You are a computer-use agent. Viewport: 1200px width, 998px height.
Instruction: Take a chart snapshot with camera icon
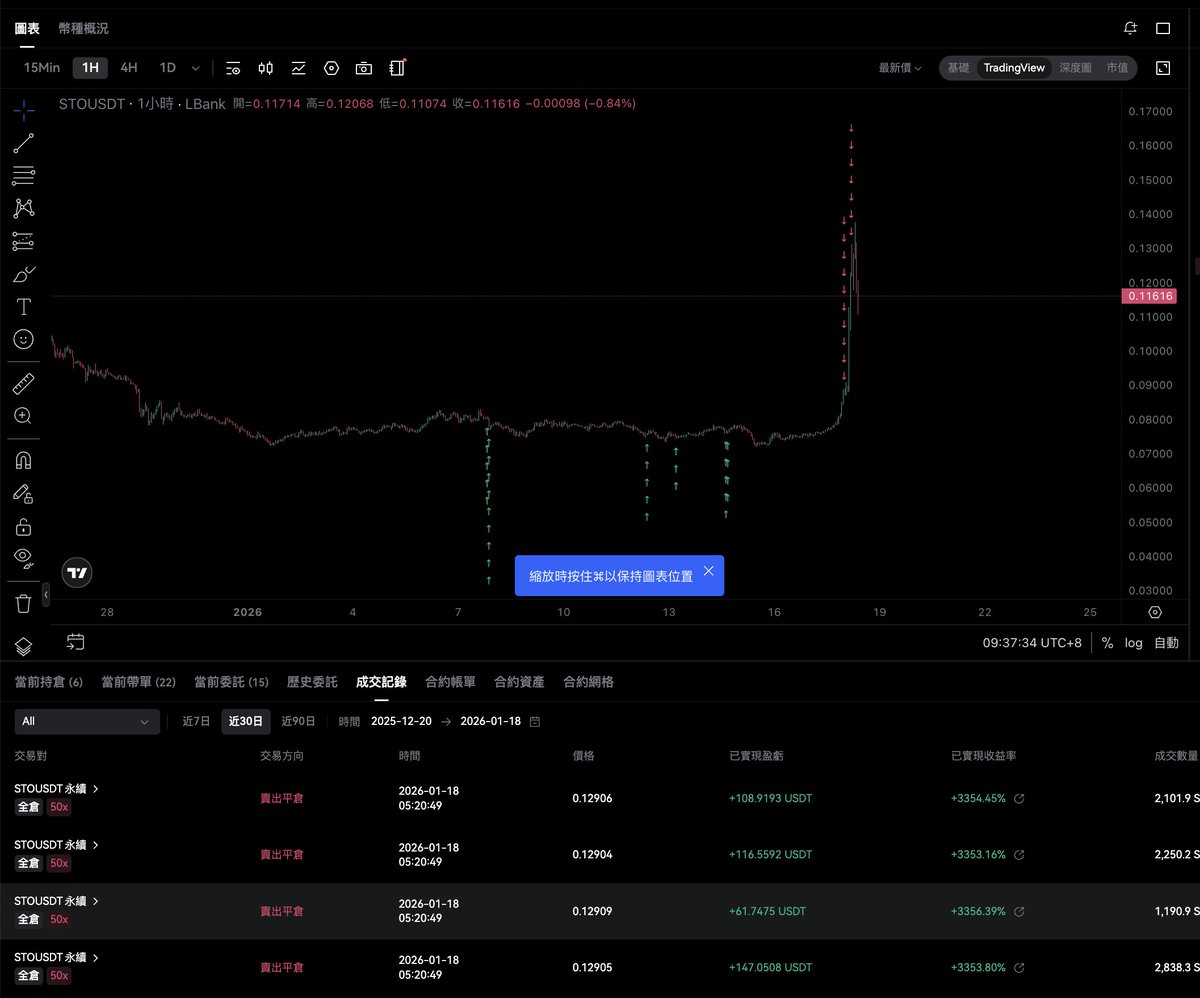364,68
